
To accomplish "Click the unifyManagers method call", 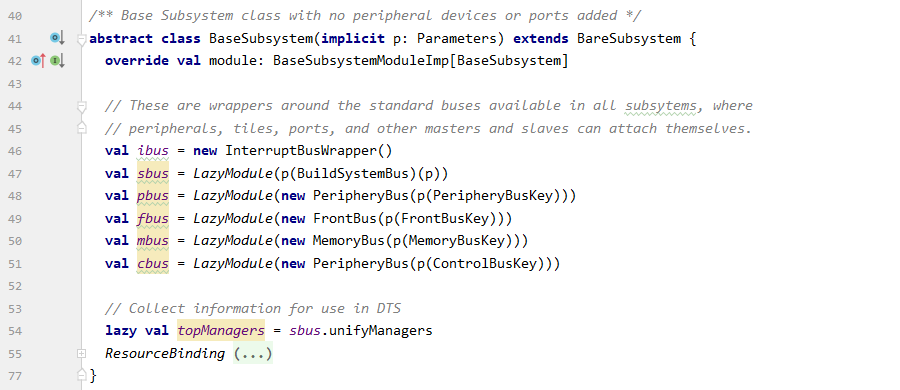I will click(x=381, y=330).
